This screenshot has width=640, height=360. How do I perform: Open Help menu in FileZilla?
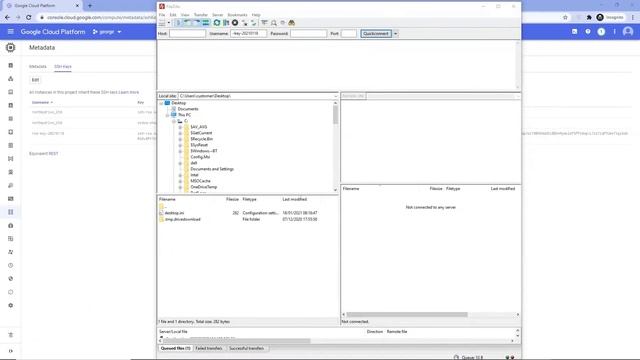tap(256, 15)
